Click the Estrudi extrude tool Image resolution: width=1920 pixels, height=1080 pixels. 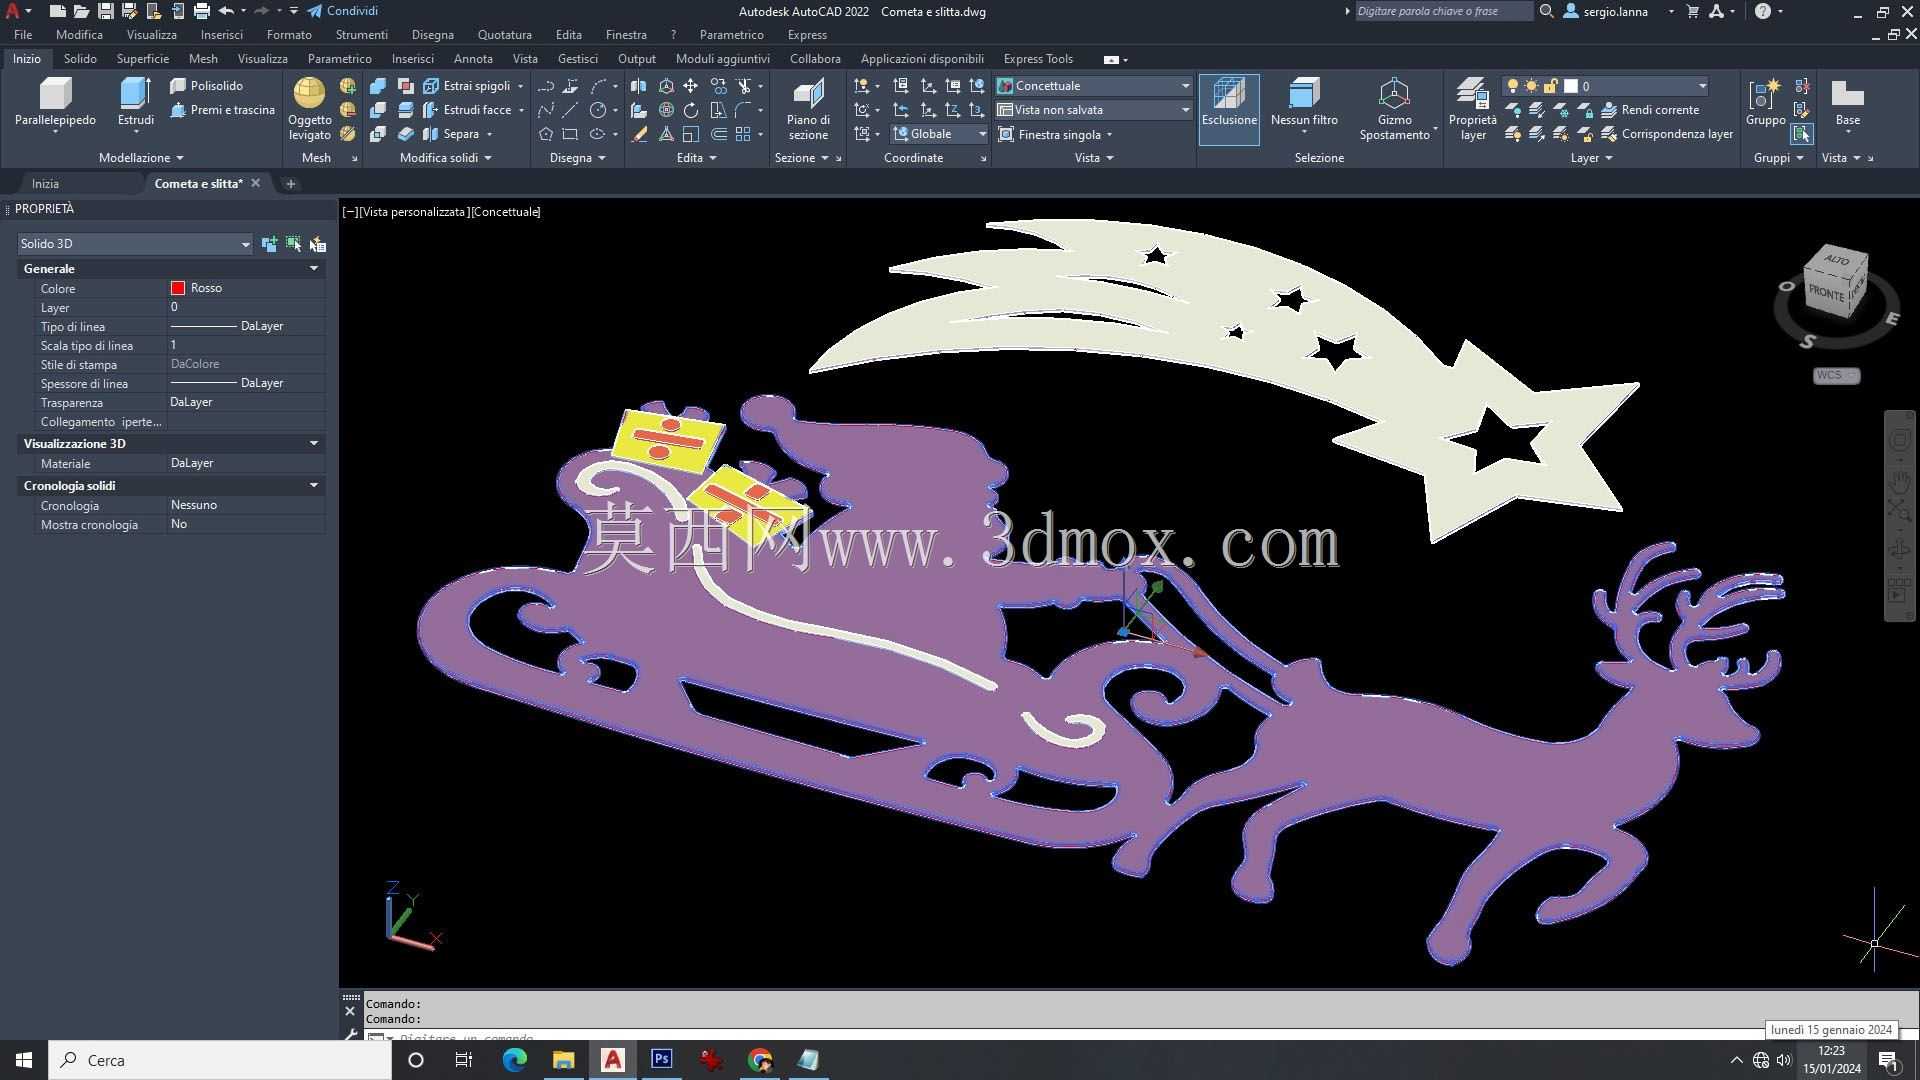(x=135, y=103)
